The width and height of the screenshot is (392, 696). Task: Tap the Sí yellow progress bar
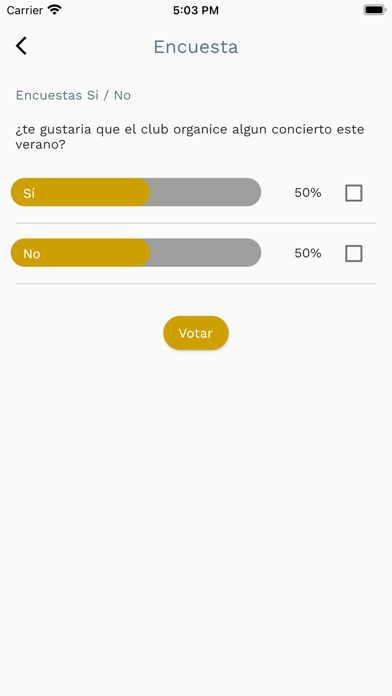[80, 192]
